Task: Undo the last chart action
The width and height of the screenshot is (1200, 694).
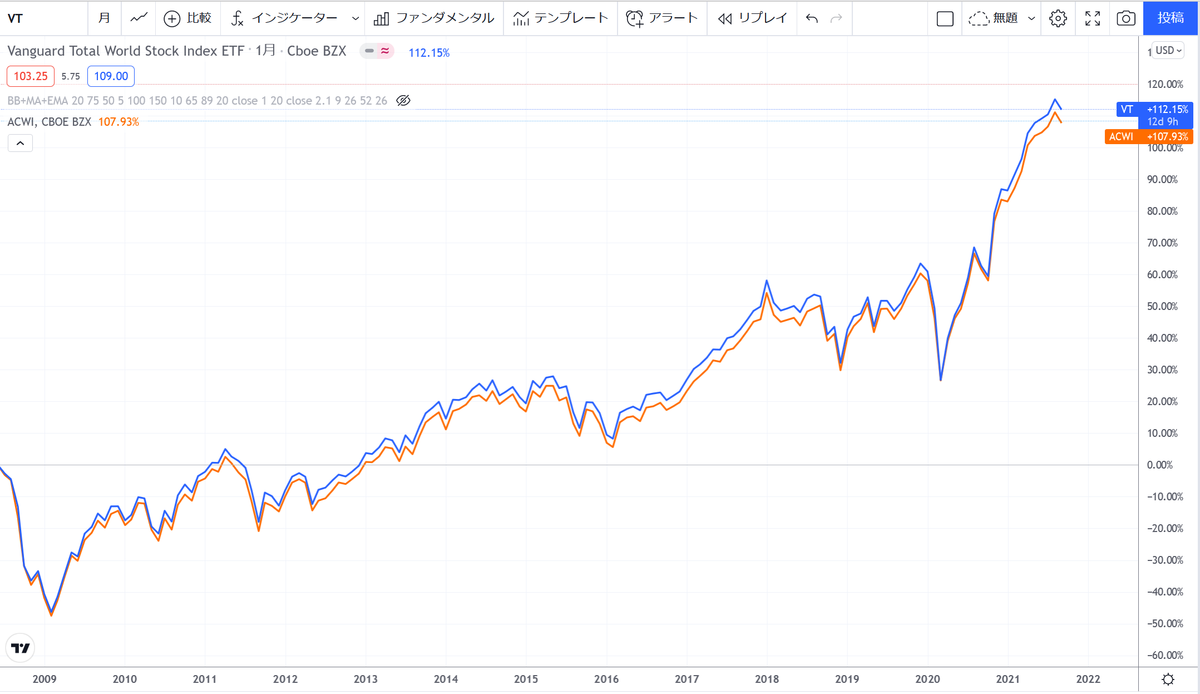Action: [x=811, y=18]
